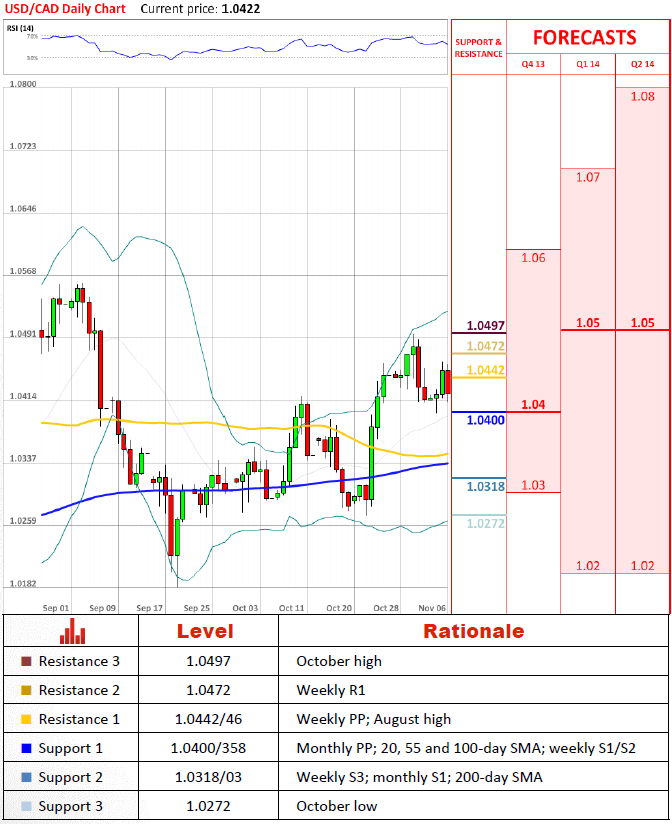Click the Level column header
672x824 pixels.
(x=205, y=631)
